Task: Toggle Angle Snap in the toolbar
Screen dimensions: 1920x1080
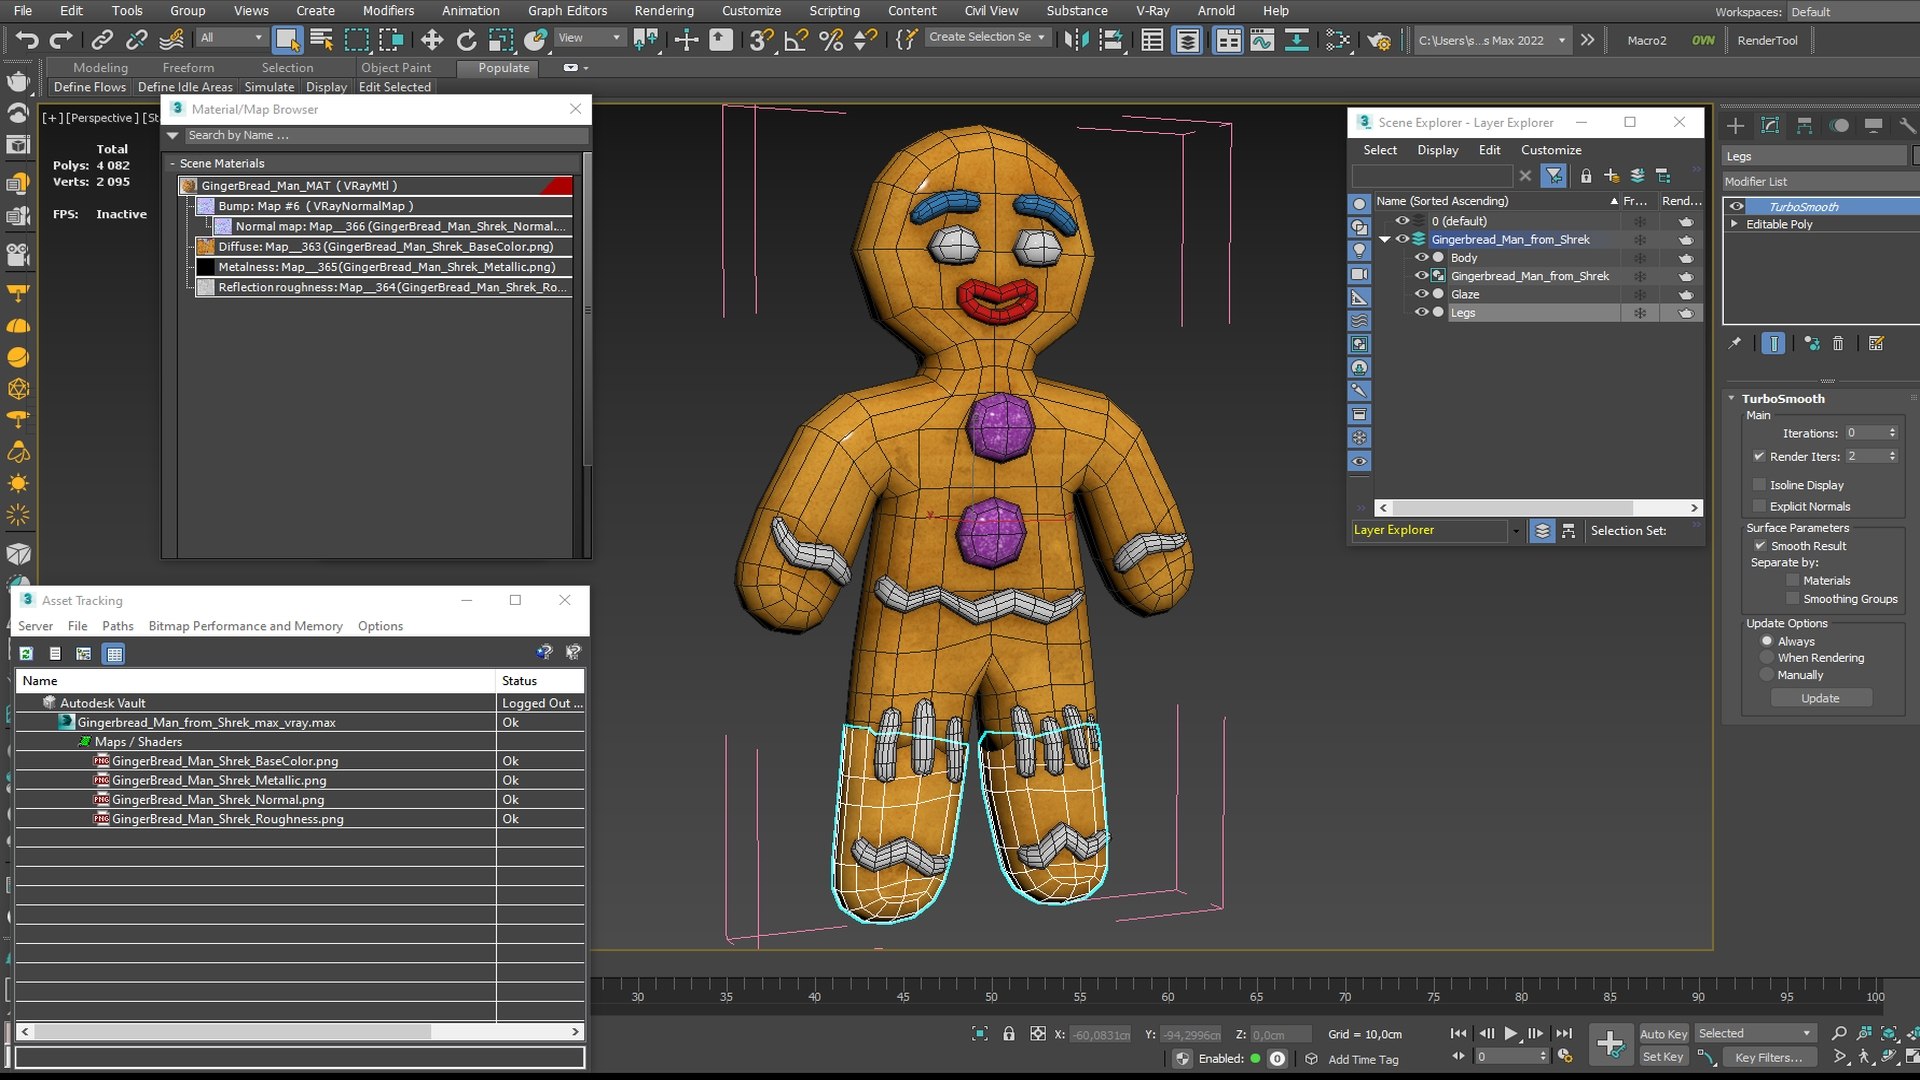Action: click(796, 40)
